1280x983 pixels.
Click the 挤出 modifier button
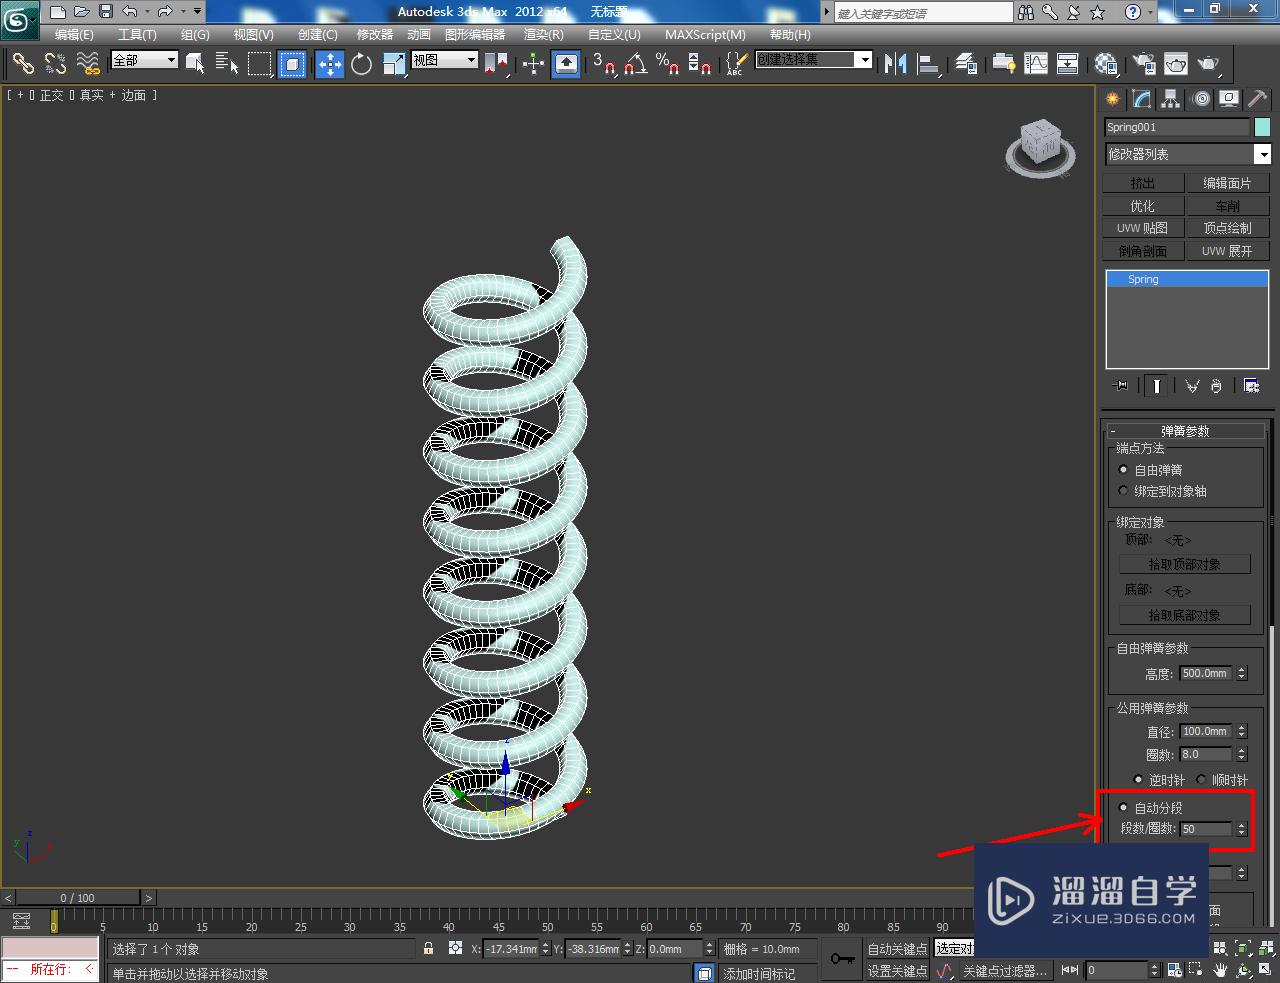[x=1143, y=183]
